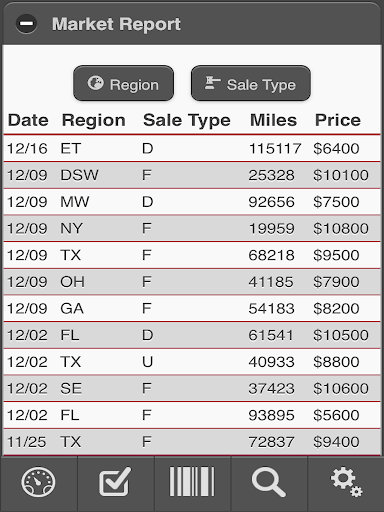Select the 12/16 ET row

coord(192,148)
